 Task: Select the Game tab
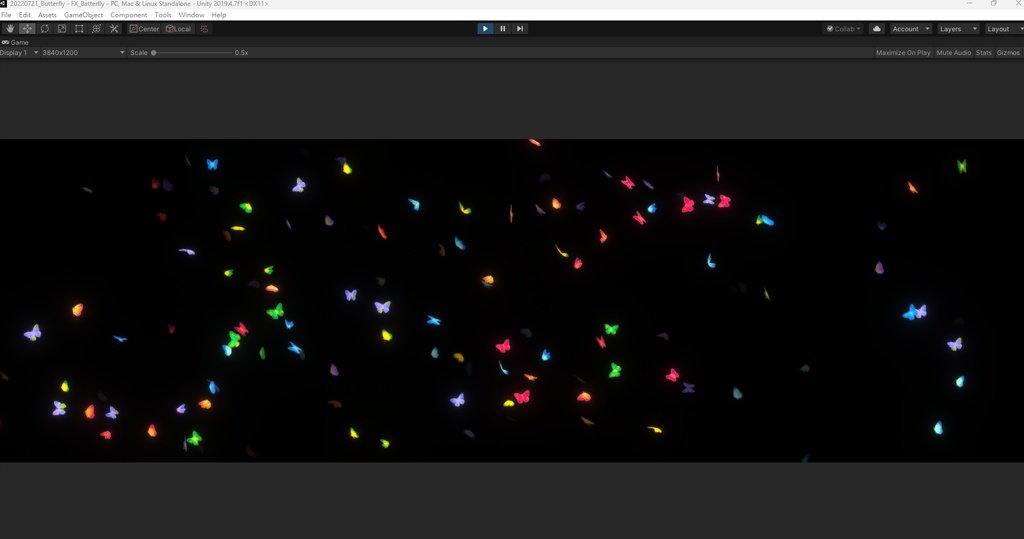coord(15,42)
